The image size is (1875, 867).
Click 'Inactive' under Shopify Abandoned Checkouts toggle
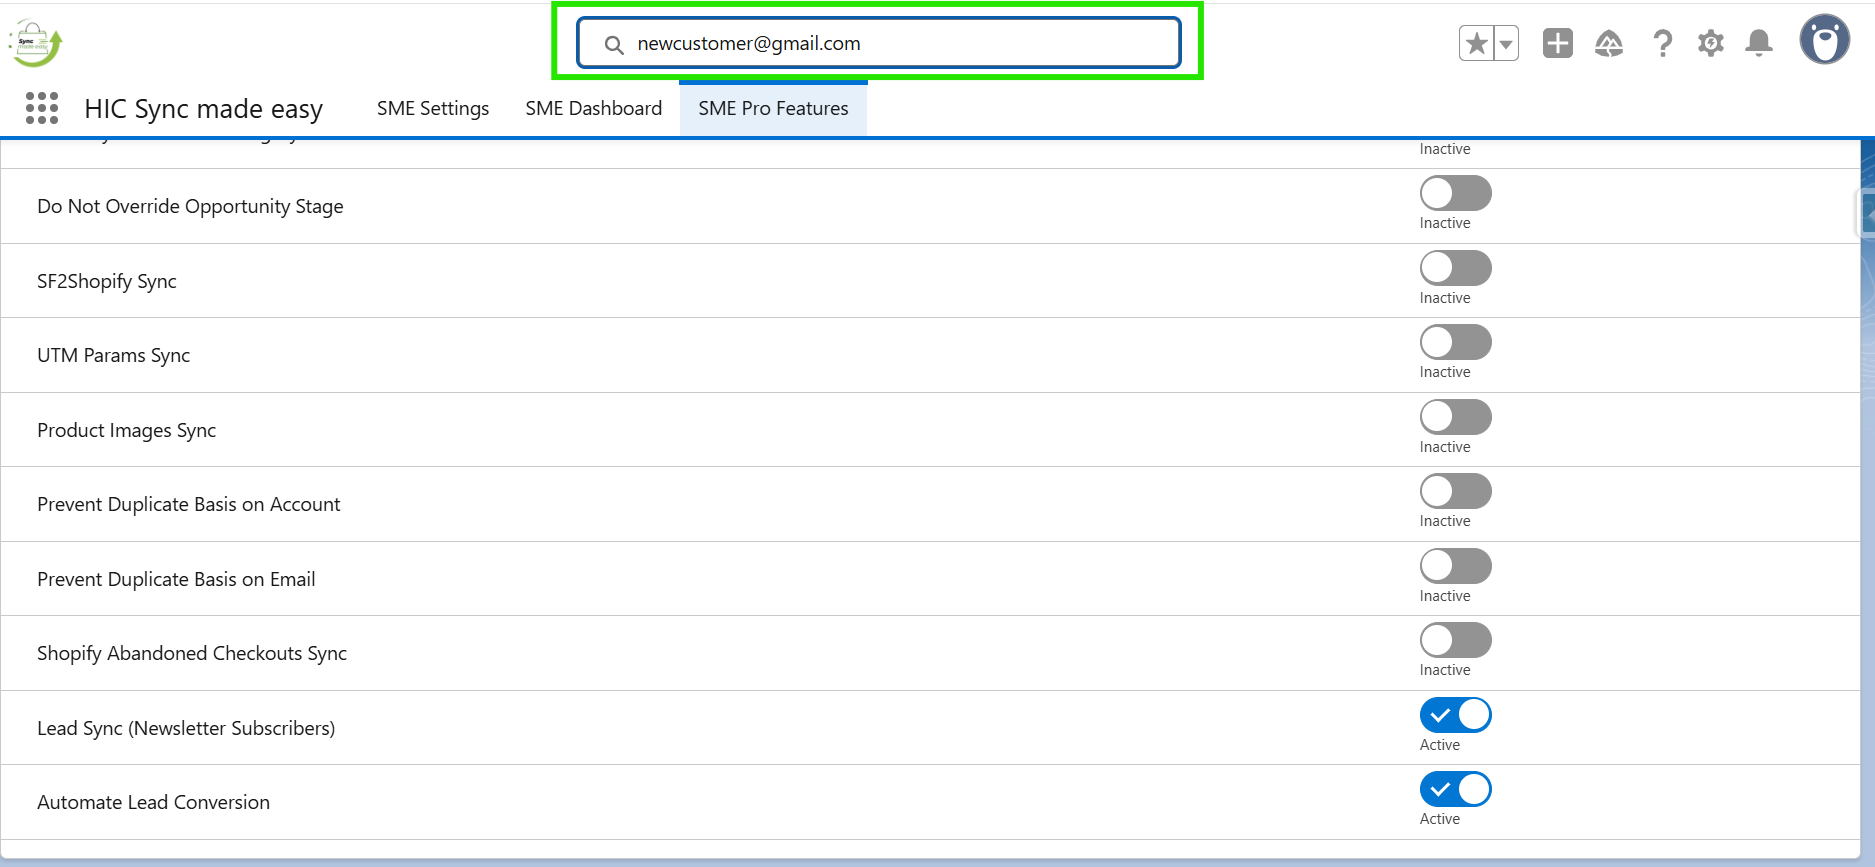(x=1445, y=670)
